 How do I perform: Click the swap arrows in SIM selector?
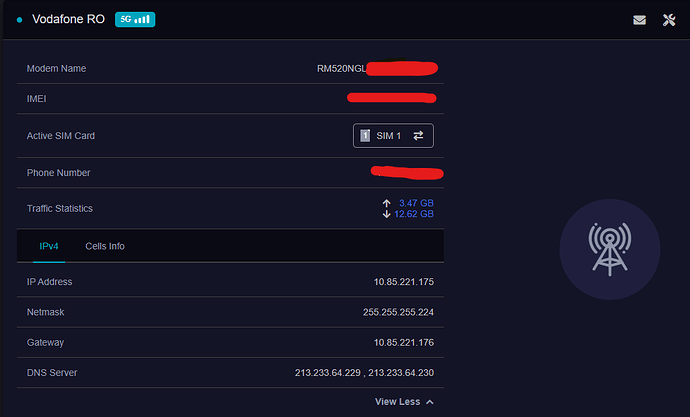coord(418,135)
